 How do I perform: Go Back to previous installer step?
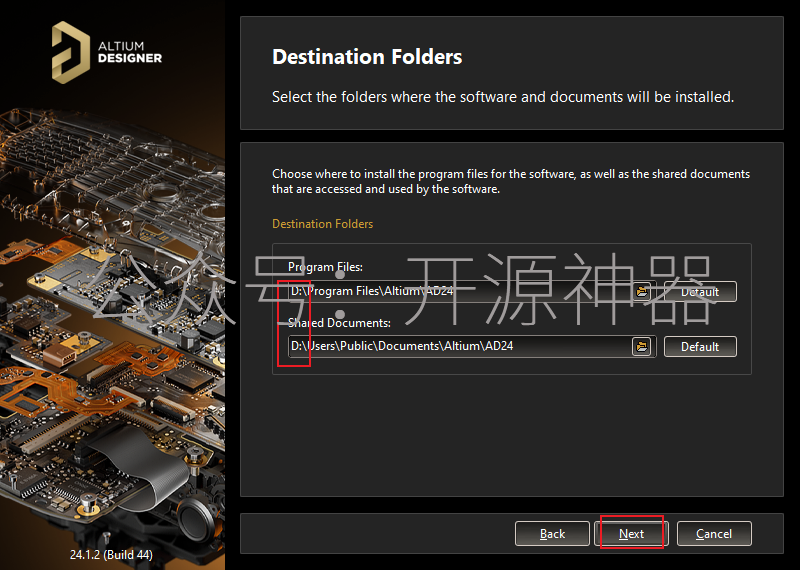[552, 534]
